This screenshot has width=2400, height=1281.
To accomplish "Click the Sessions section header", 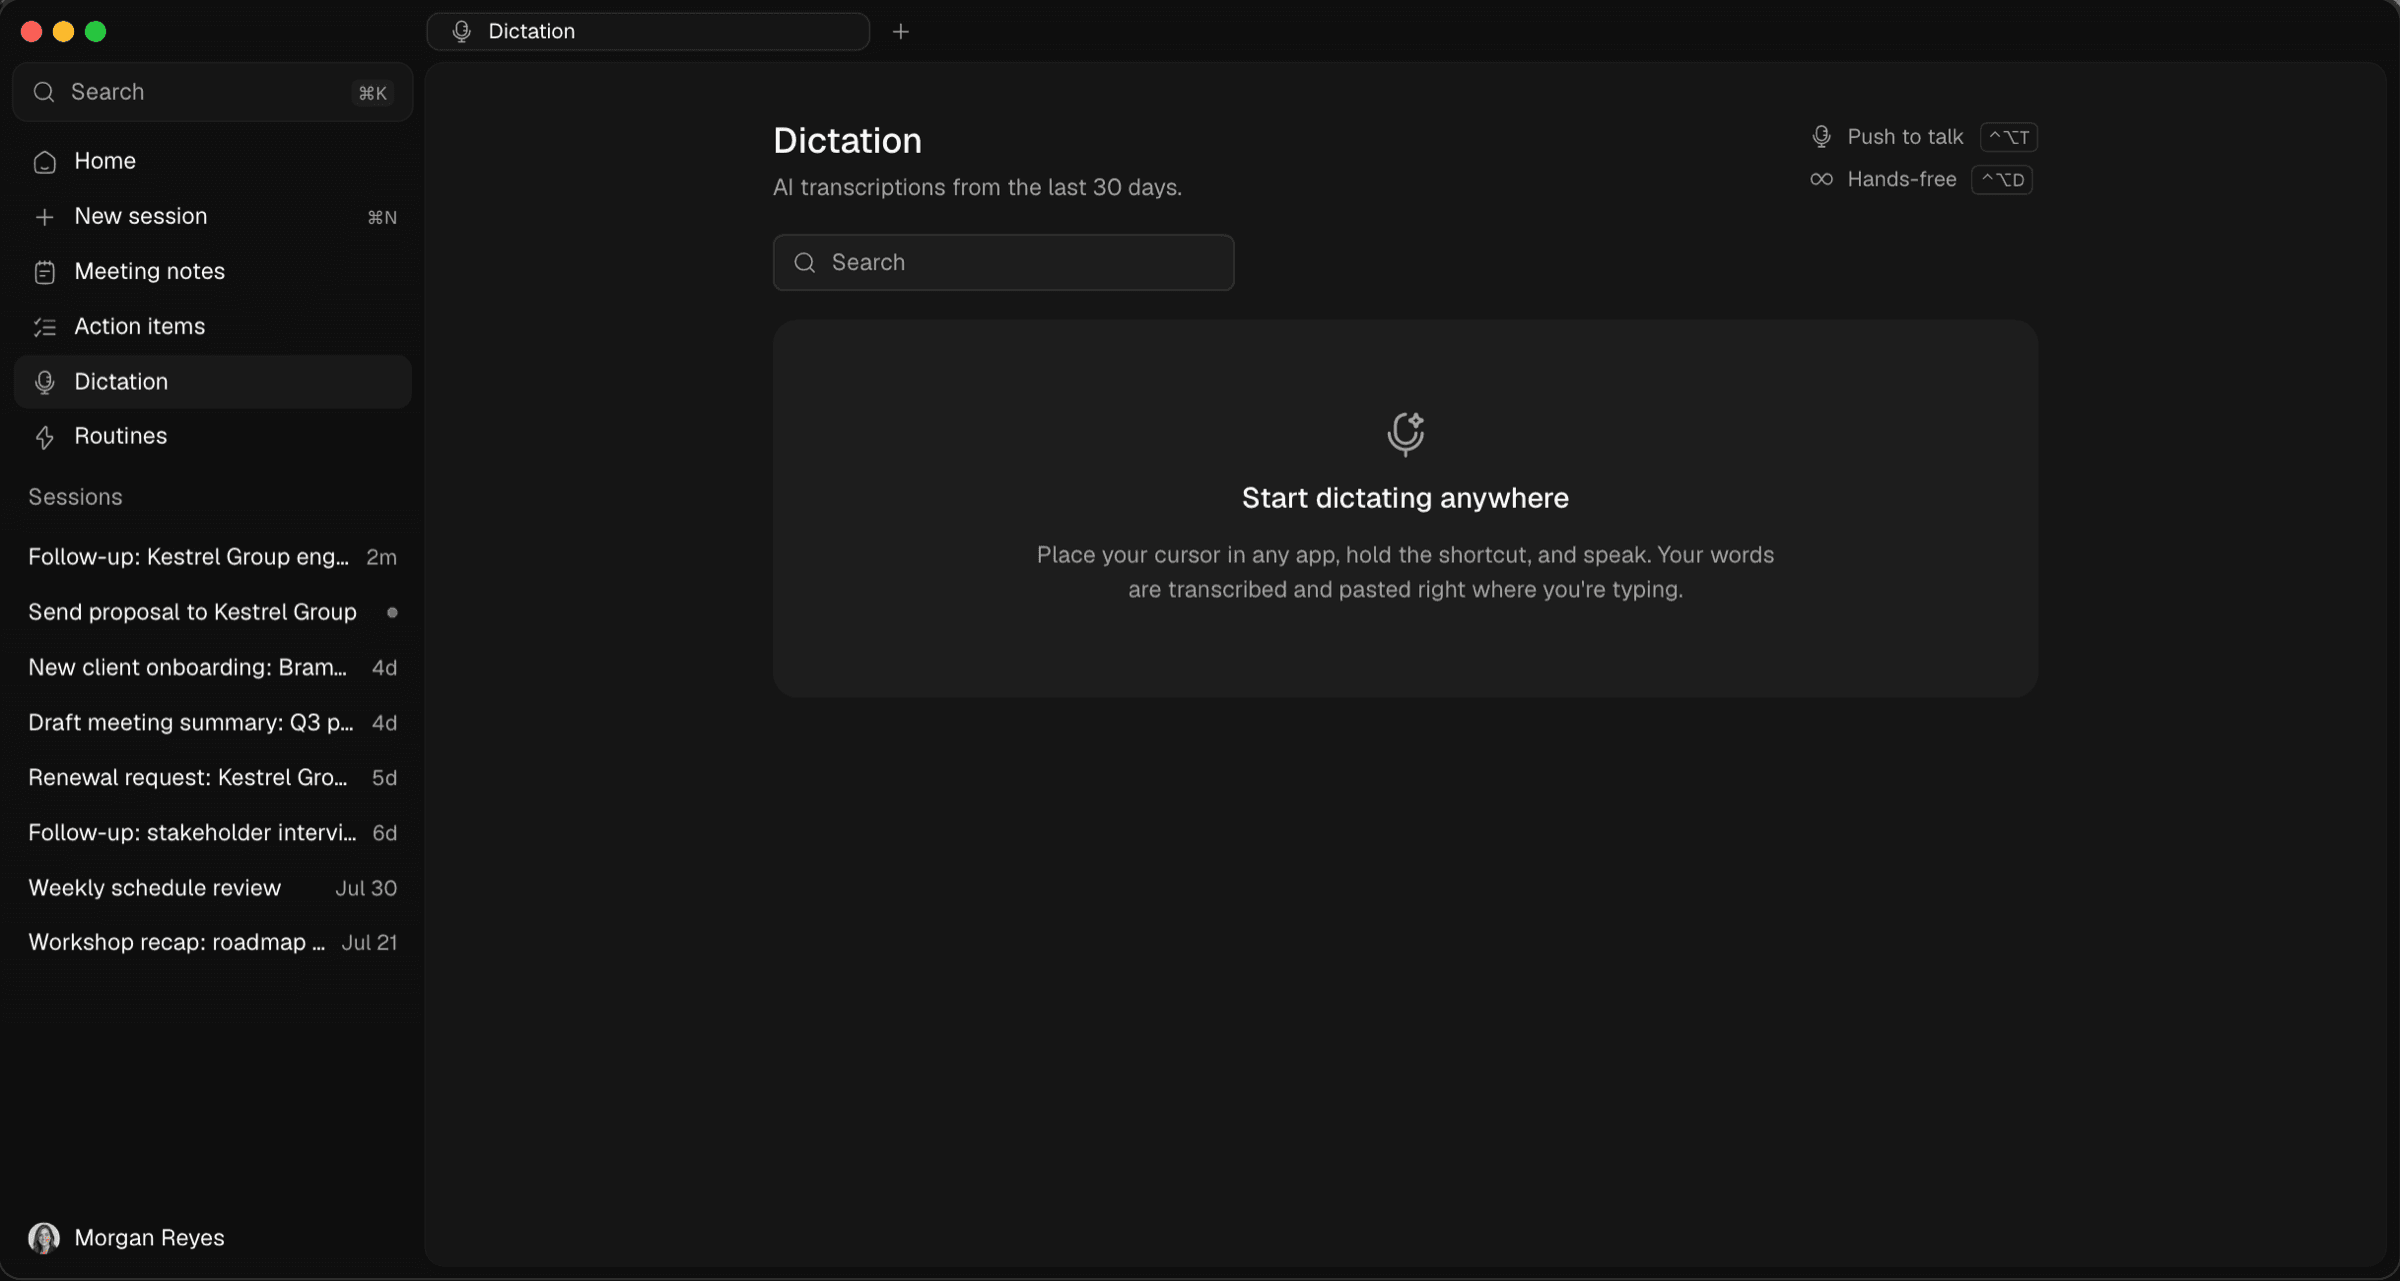I will click(x=75, y=497).
